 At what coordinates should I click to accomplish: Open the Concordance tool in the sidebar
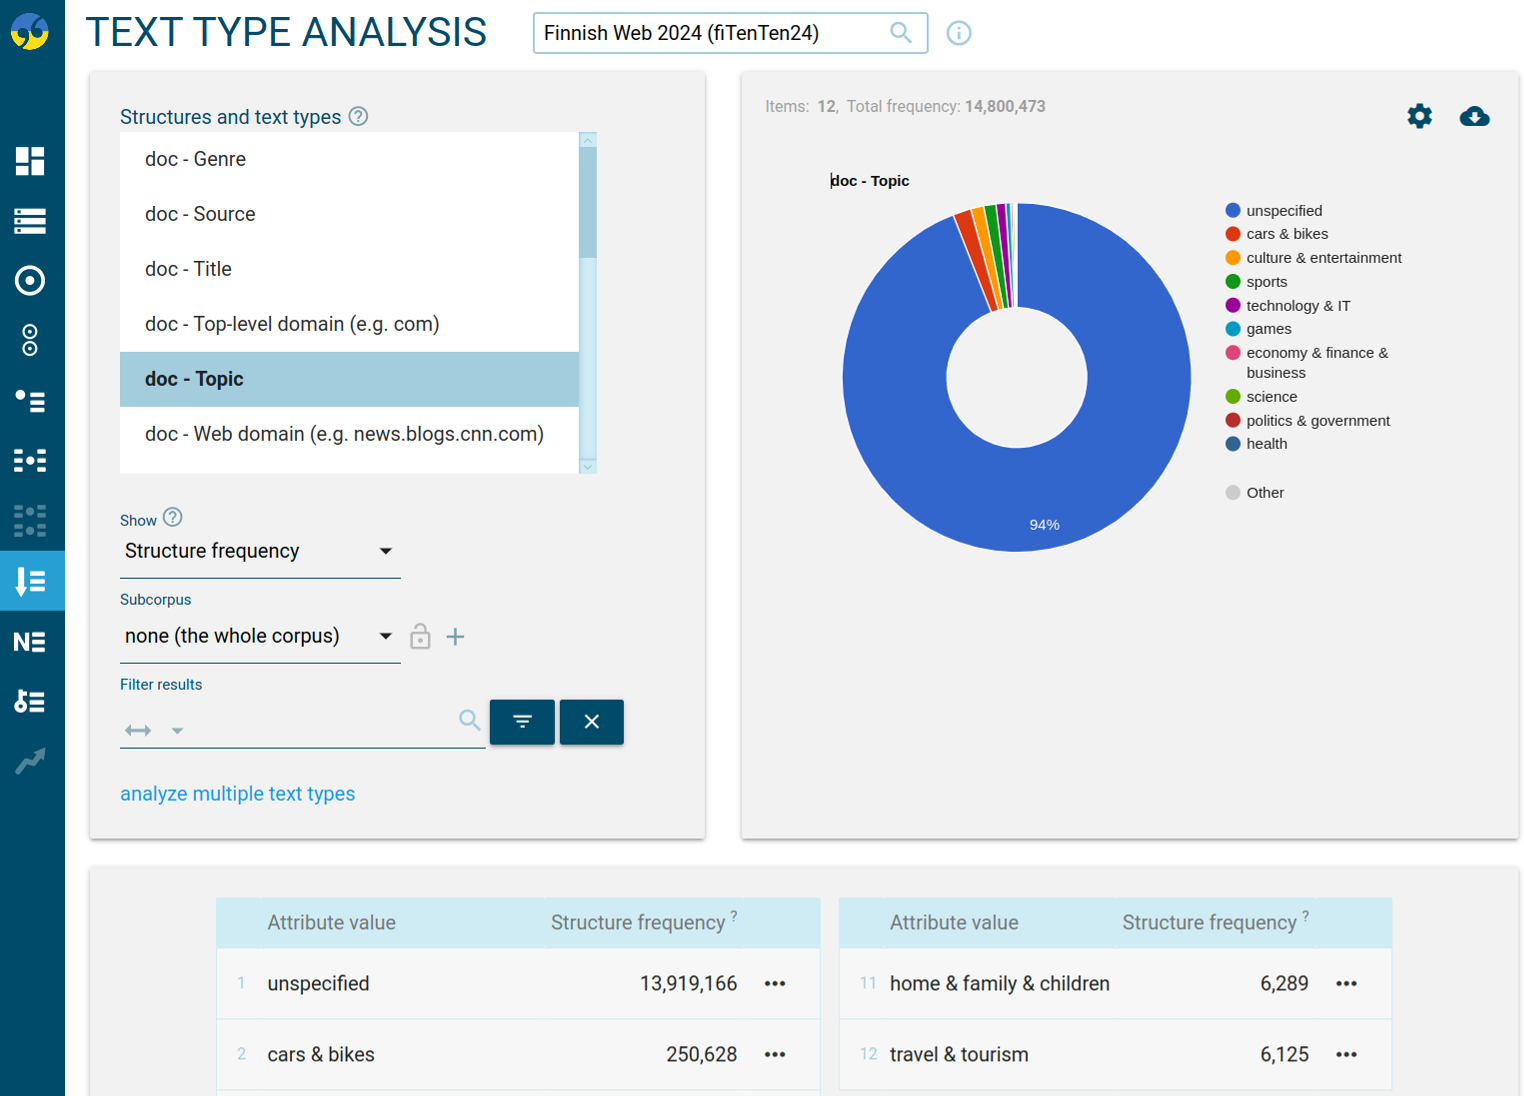30,221
